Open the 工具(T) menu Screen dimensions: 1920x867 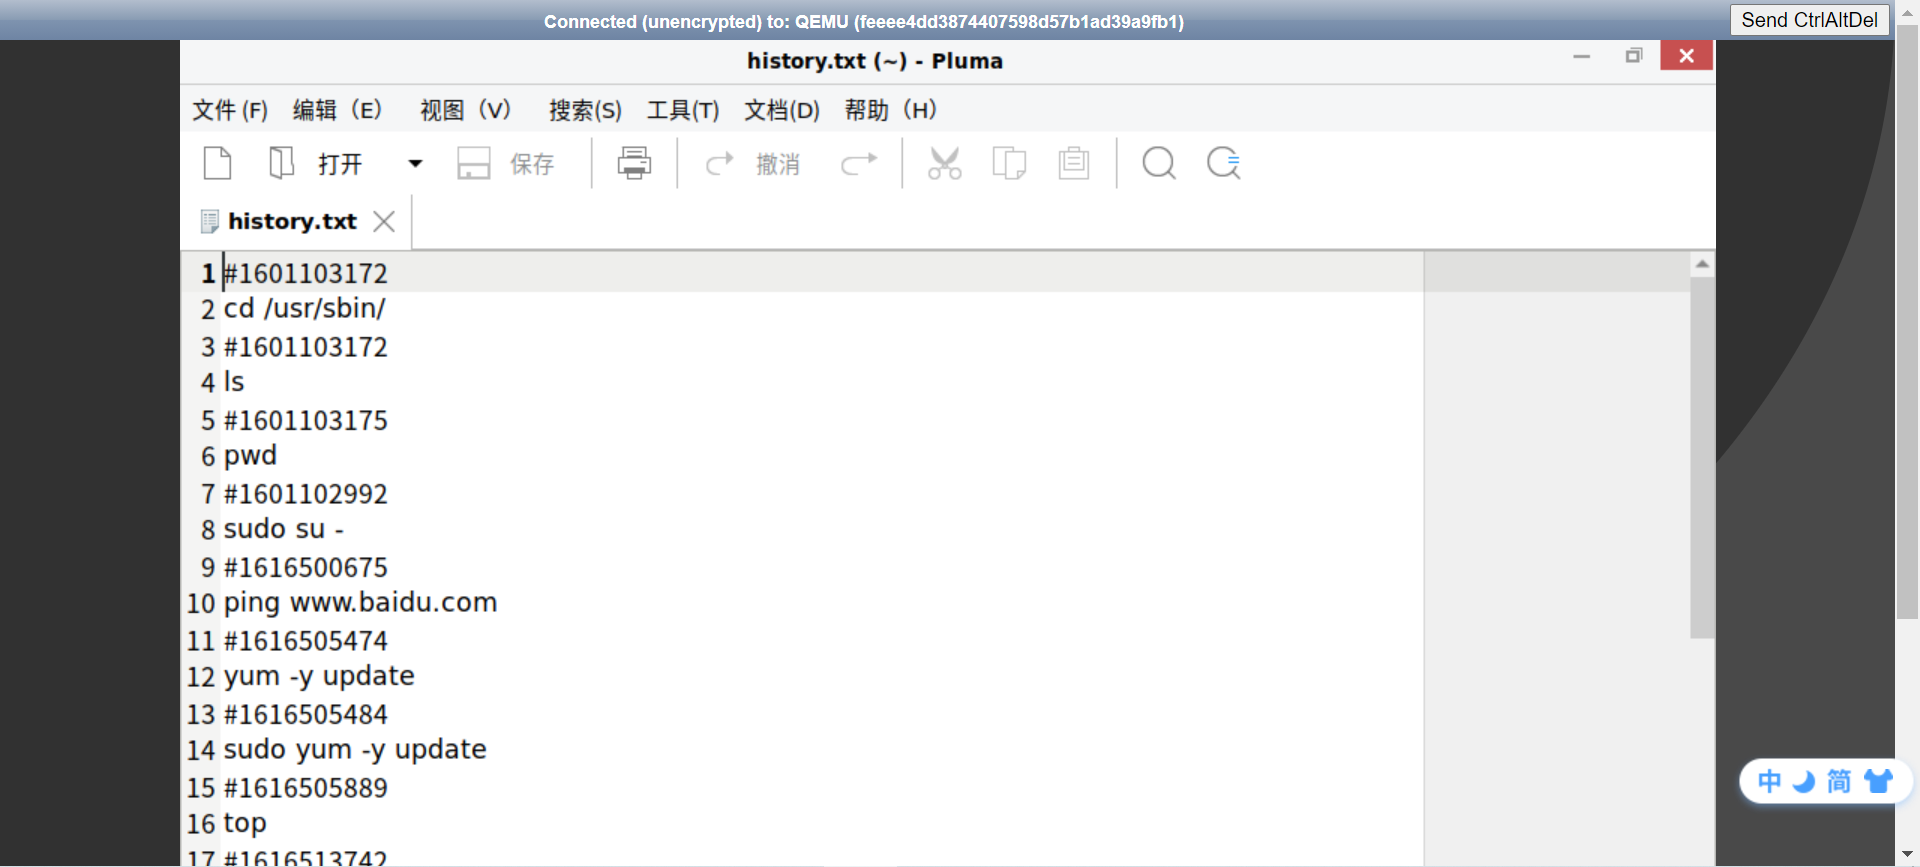pos(683,110)
